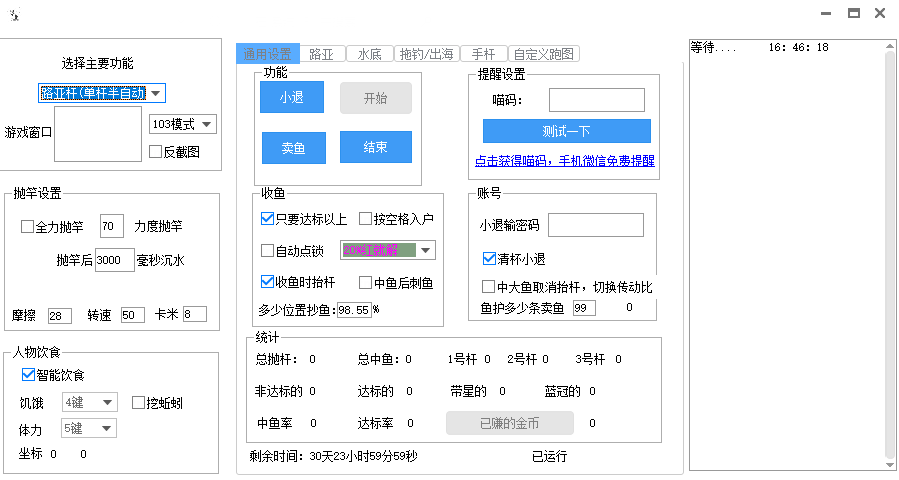The width and height of the screenshot is (899, 480).
Task: Open the 点击获得喵码 link
Action: (x=565, y=160)
